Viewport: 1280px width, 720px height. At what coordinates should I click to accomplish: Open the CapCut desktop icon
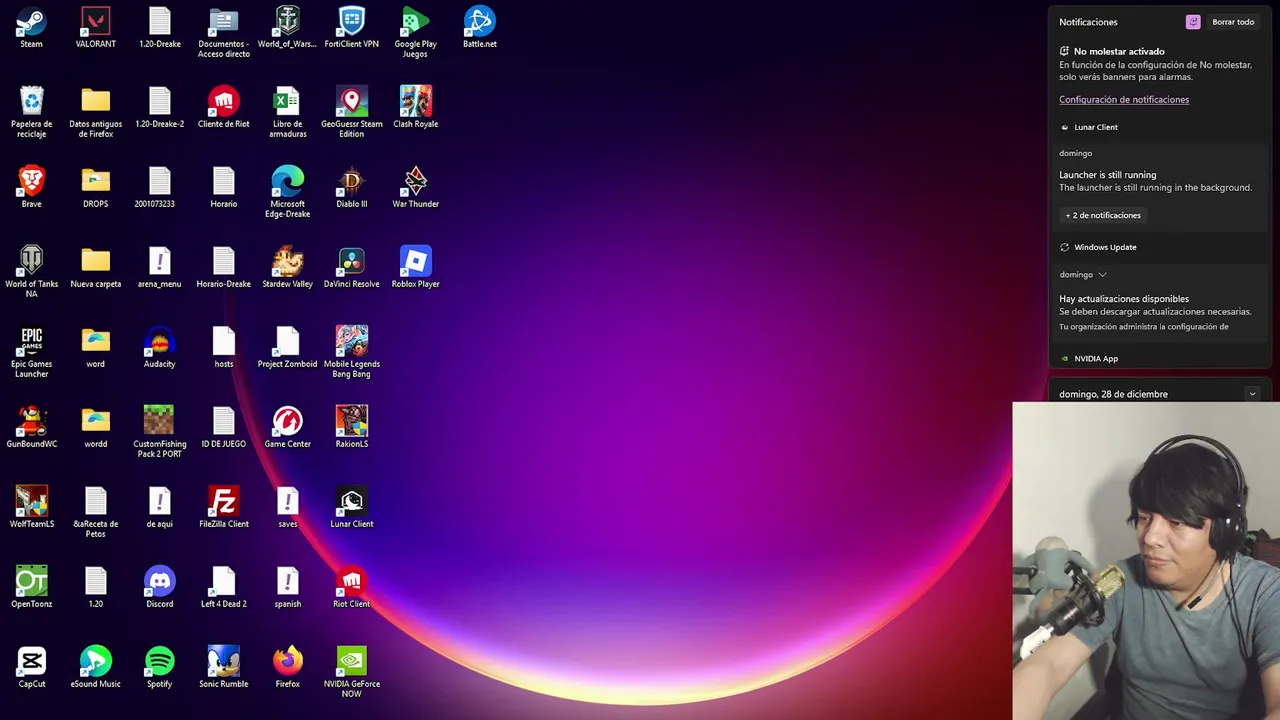tap(31, 668)
